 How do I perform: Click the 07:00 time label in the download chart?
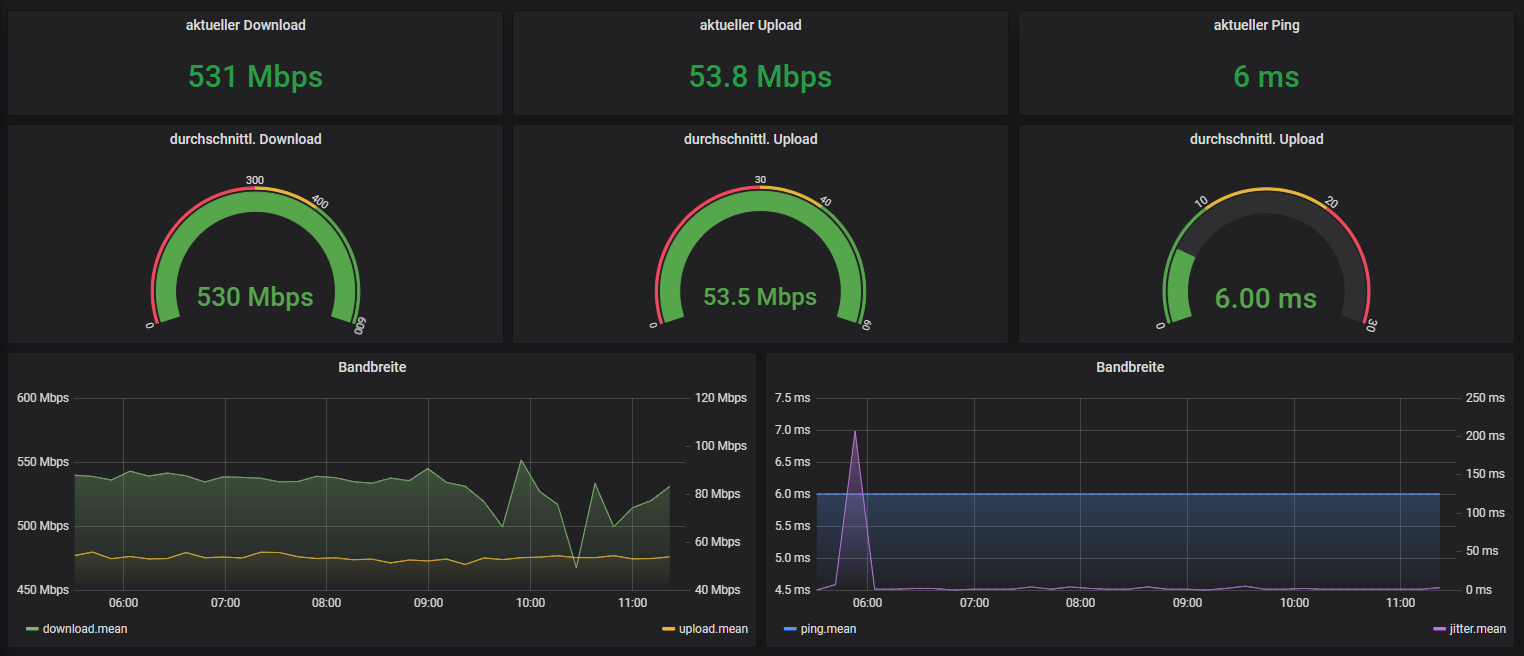pyautogui.click(x=225, y=603)
